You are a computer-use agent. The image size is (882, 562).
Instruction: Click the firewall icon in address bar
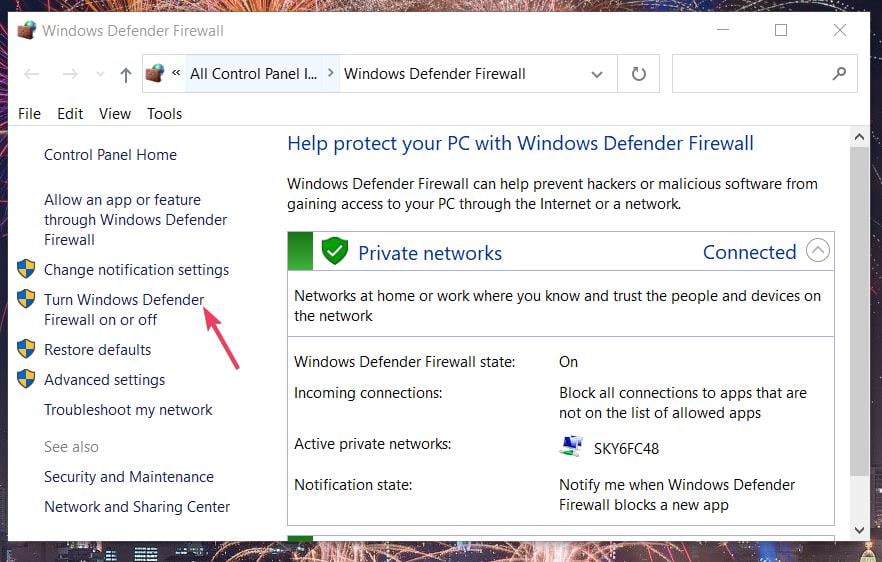[155, 73]
